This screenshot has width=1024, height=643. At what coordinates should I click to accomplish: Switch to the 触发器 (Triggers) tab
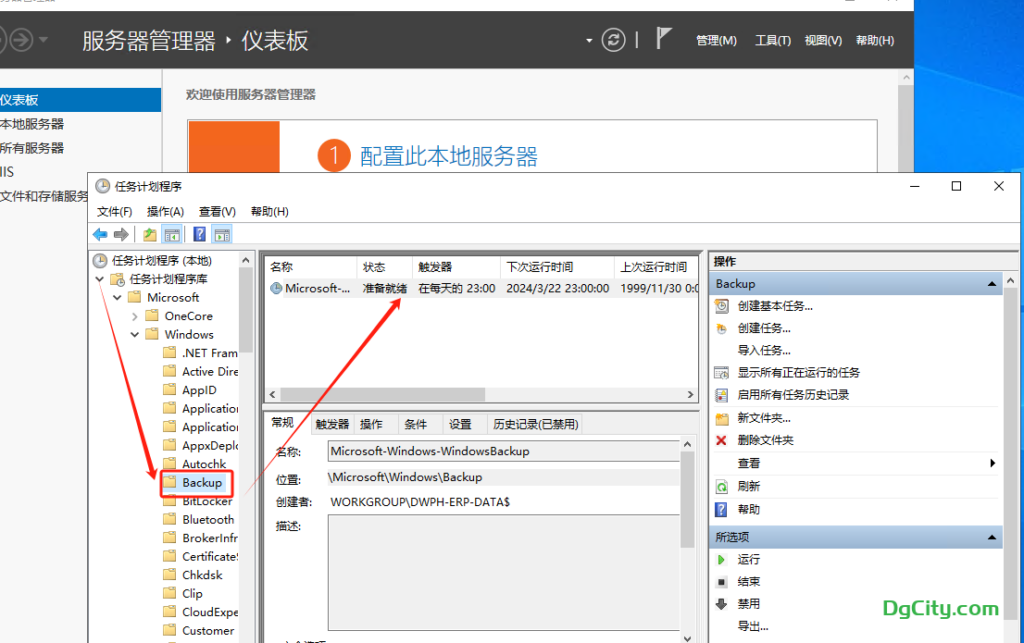(x=332, y=424)
